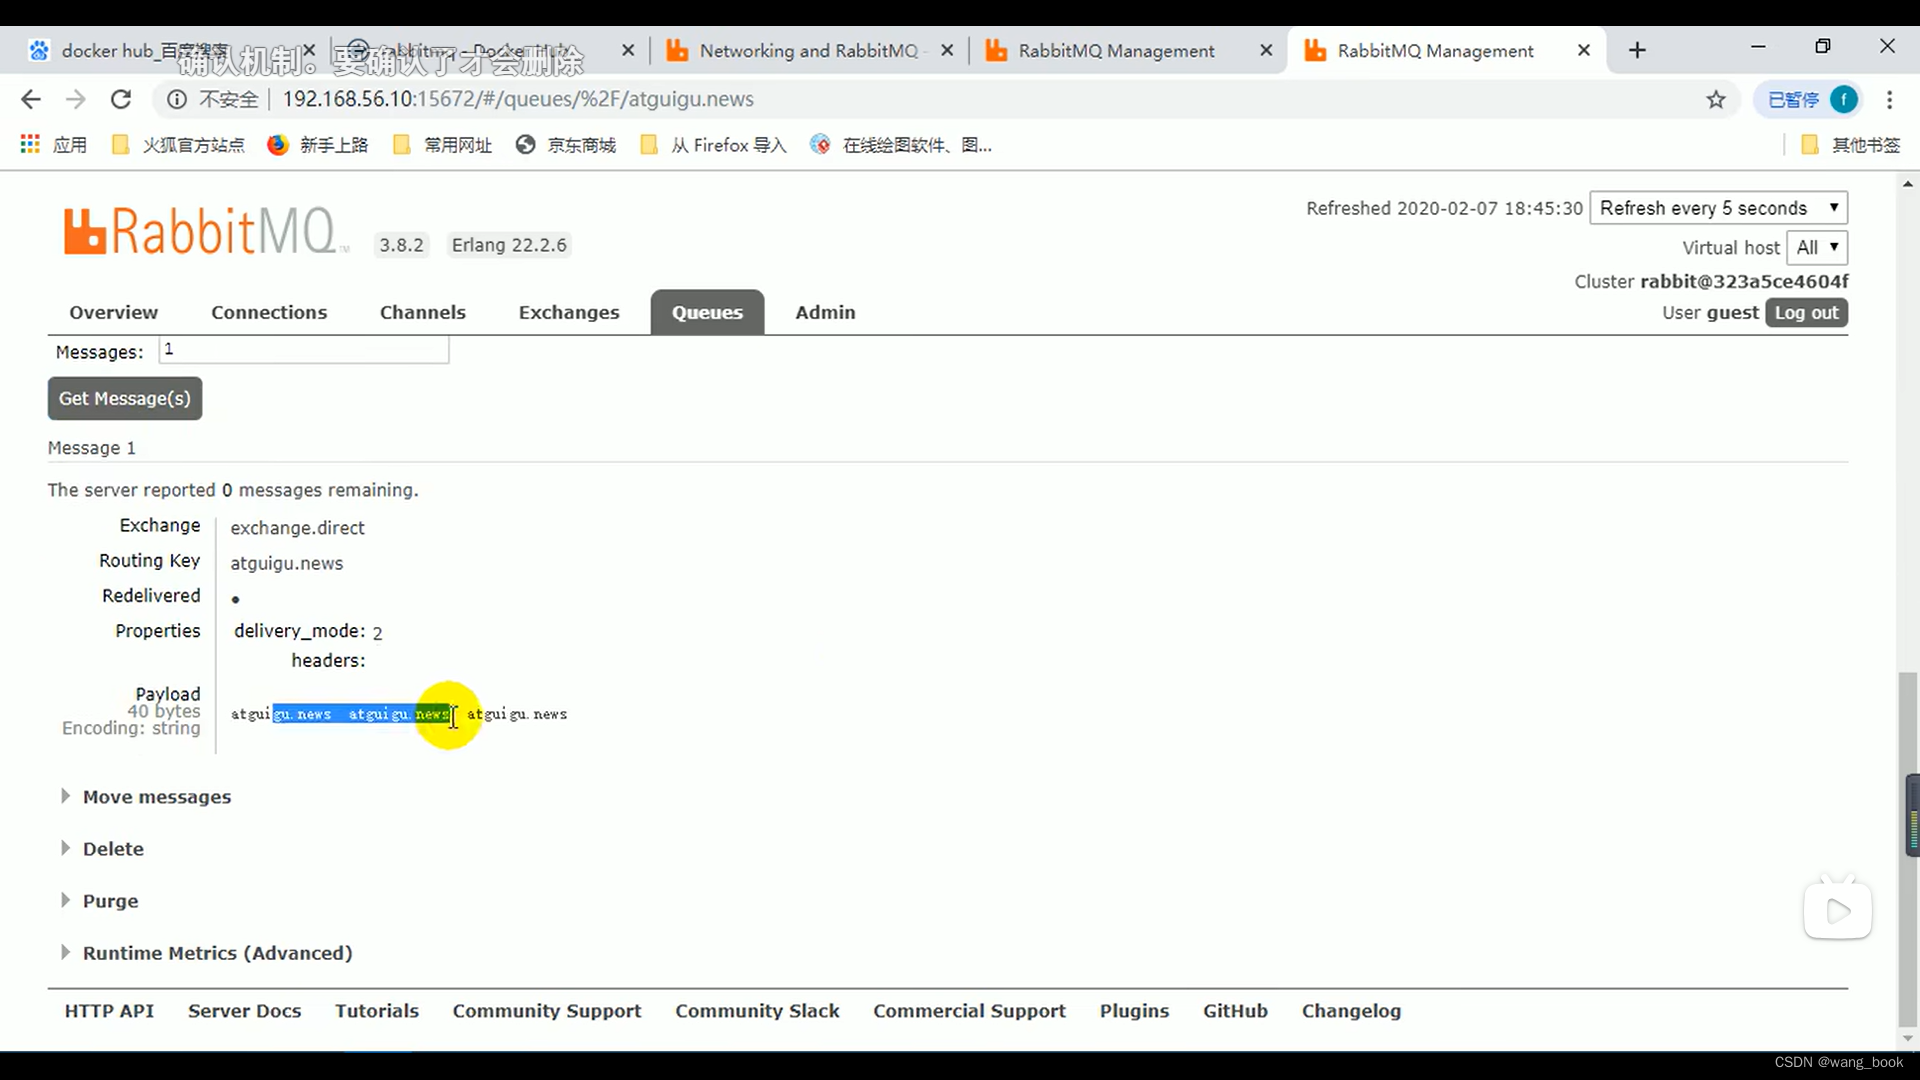Click the video play overlay button
Screen dimensions: 1920x1080
pos(1838,910)
